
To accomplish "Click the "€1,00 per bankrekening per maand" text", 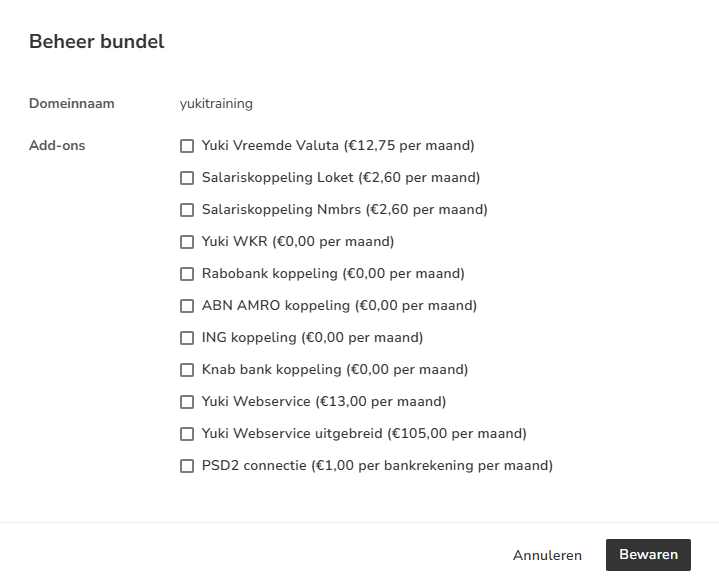I will [x=432, y=466].
